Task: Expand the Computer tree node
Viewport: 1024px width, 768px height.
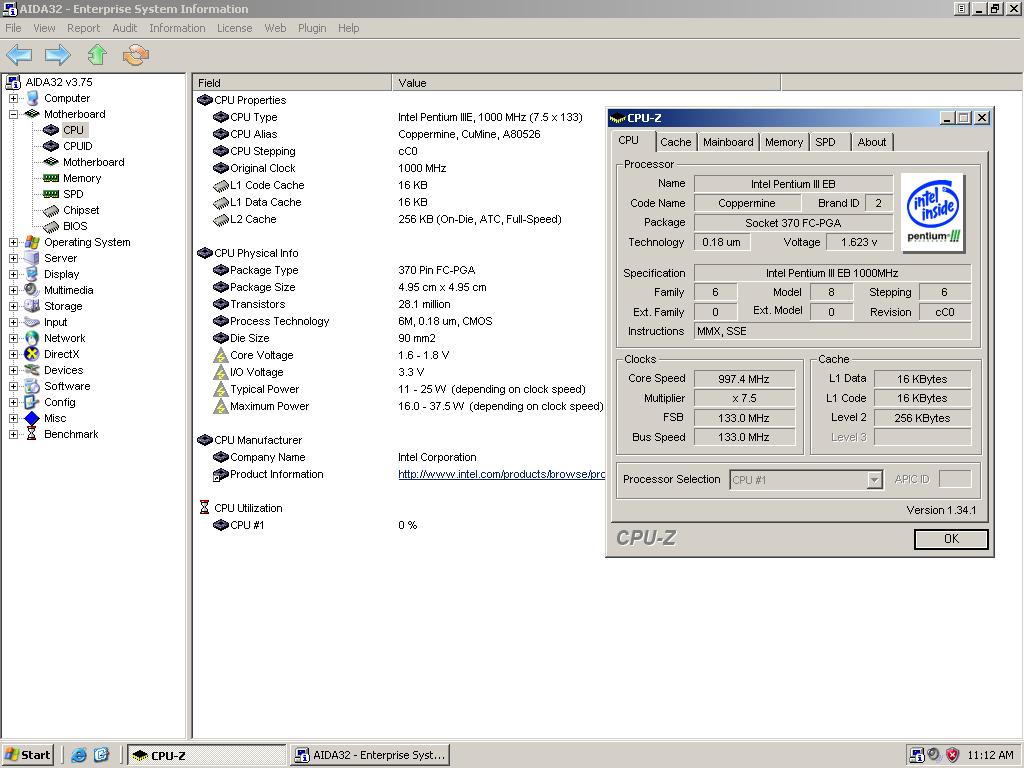Action: [13, 98]
